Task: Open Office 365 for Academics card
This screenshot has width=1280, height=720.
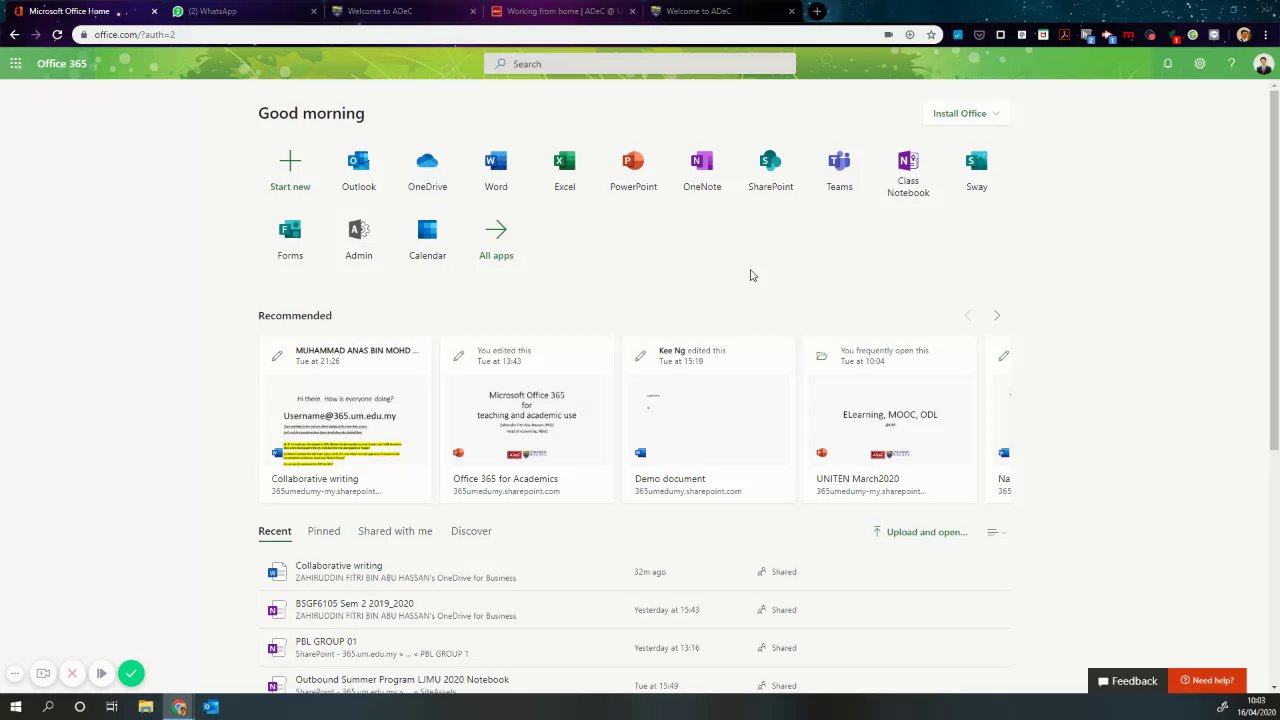Action: click(527, 420)
